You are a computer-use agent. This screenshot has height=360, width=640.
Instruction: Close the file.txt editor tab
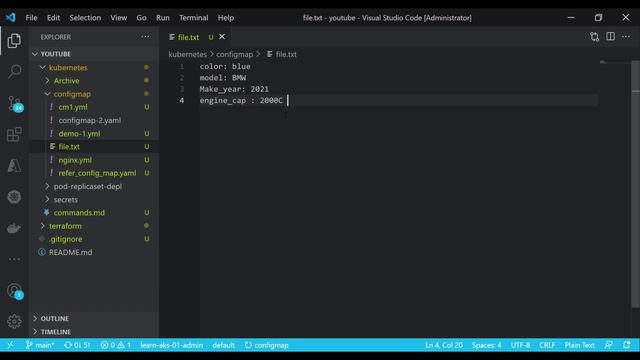point(222,37)
